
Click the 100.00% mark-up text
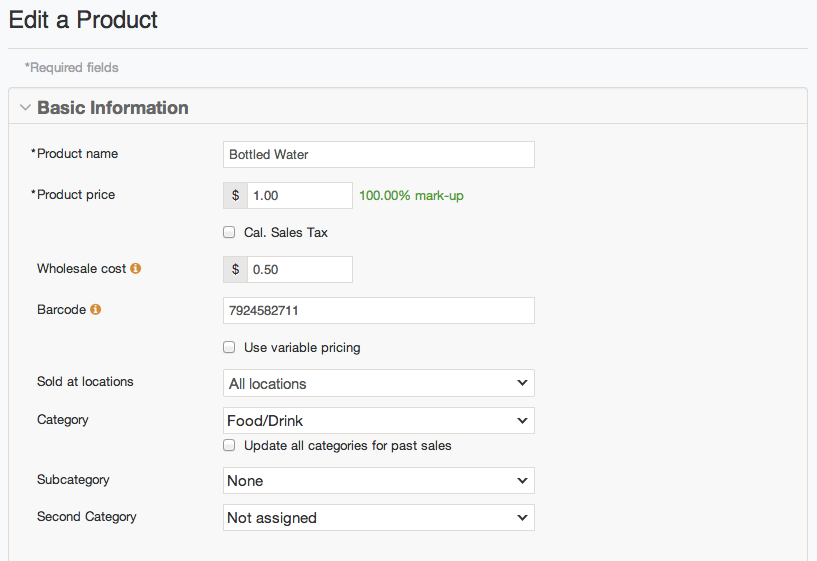(x=411, y=196)
